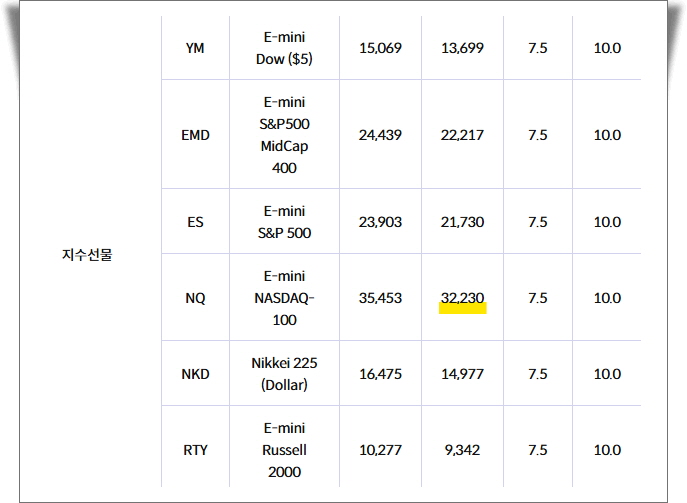Select E-mini NASDAQ-100 product name

(284, 298)
